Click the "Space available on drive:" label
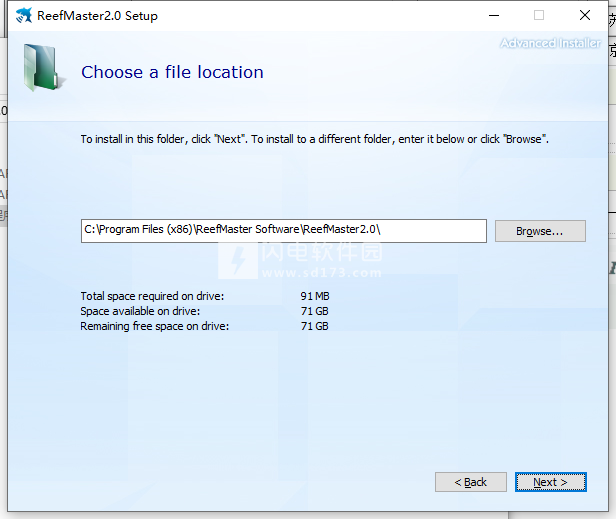Image resolution: width=616 pixels, height=519 pixels. pos(140,311)
